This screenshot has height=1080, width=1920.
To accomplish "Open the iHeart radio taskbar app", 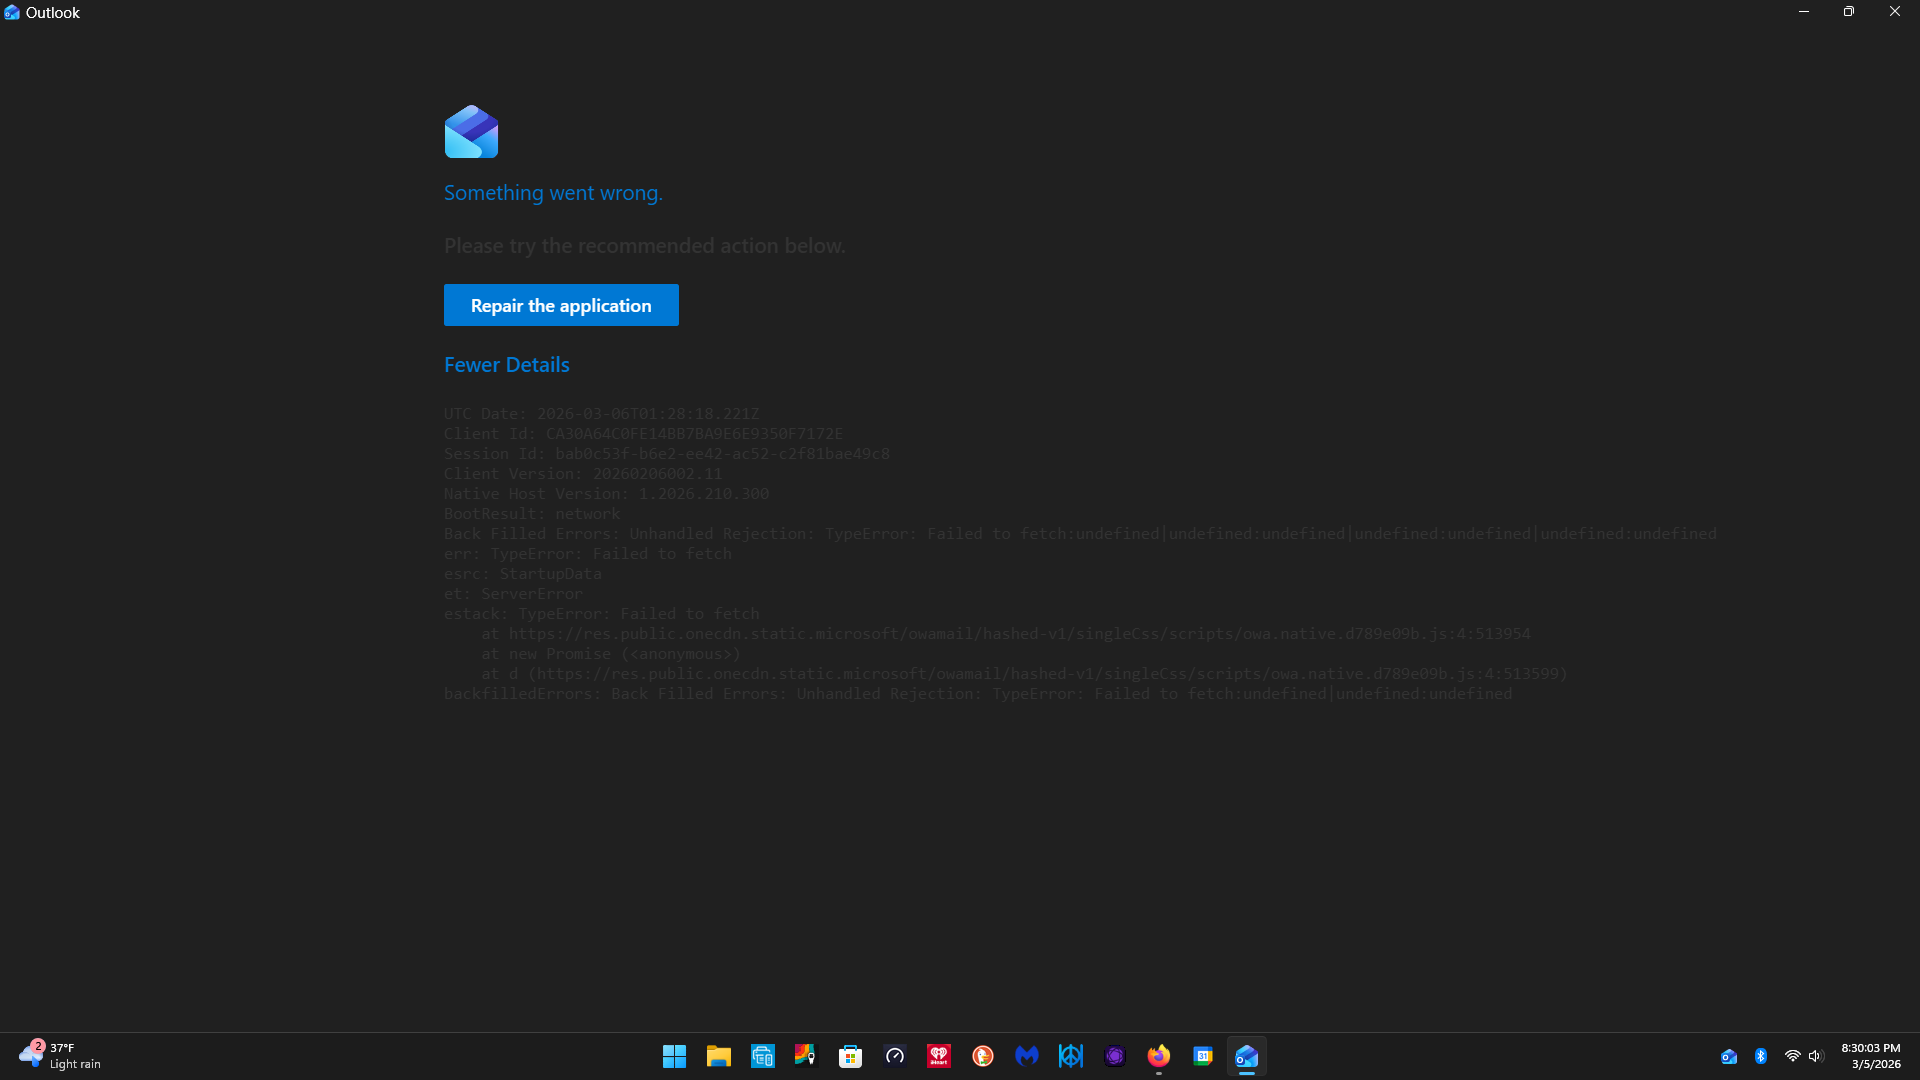I will (938, 1056).
